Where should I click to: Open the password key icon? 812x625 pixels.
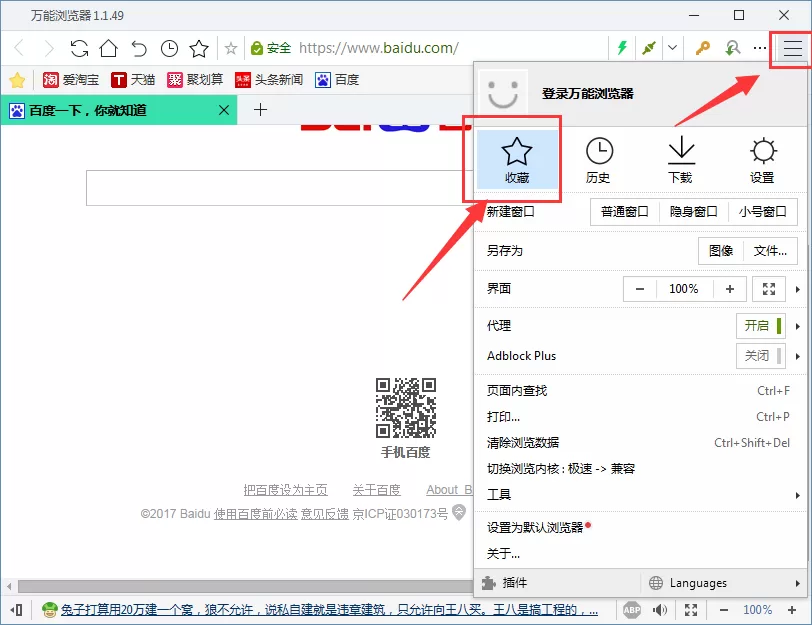tap(703, 48)
